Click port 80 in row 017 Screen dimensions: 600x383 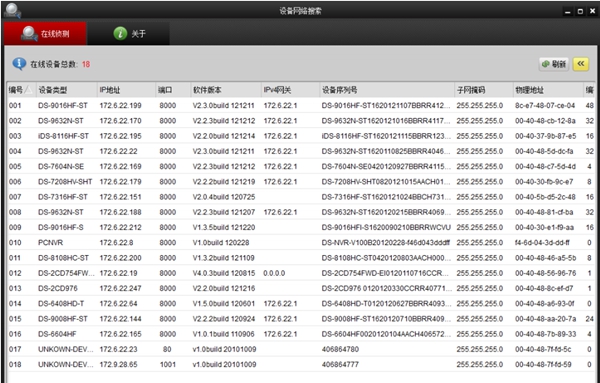click(x=167, y=349)
